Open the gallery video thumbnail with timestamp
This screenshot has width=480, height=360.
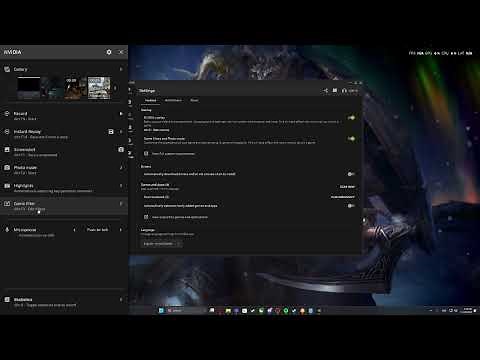75,88
